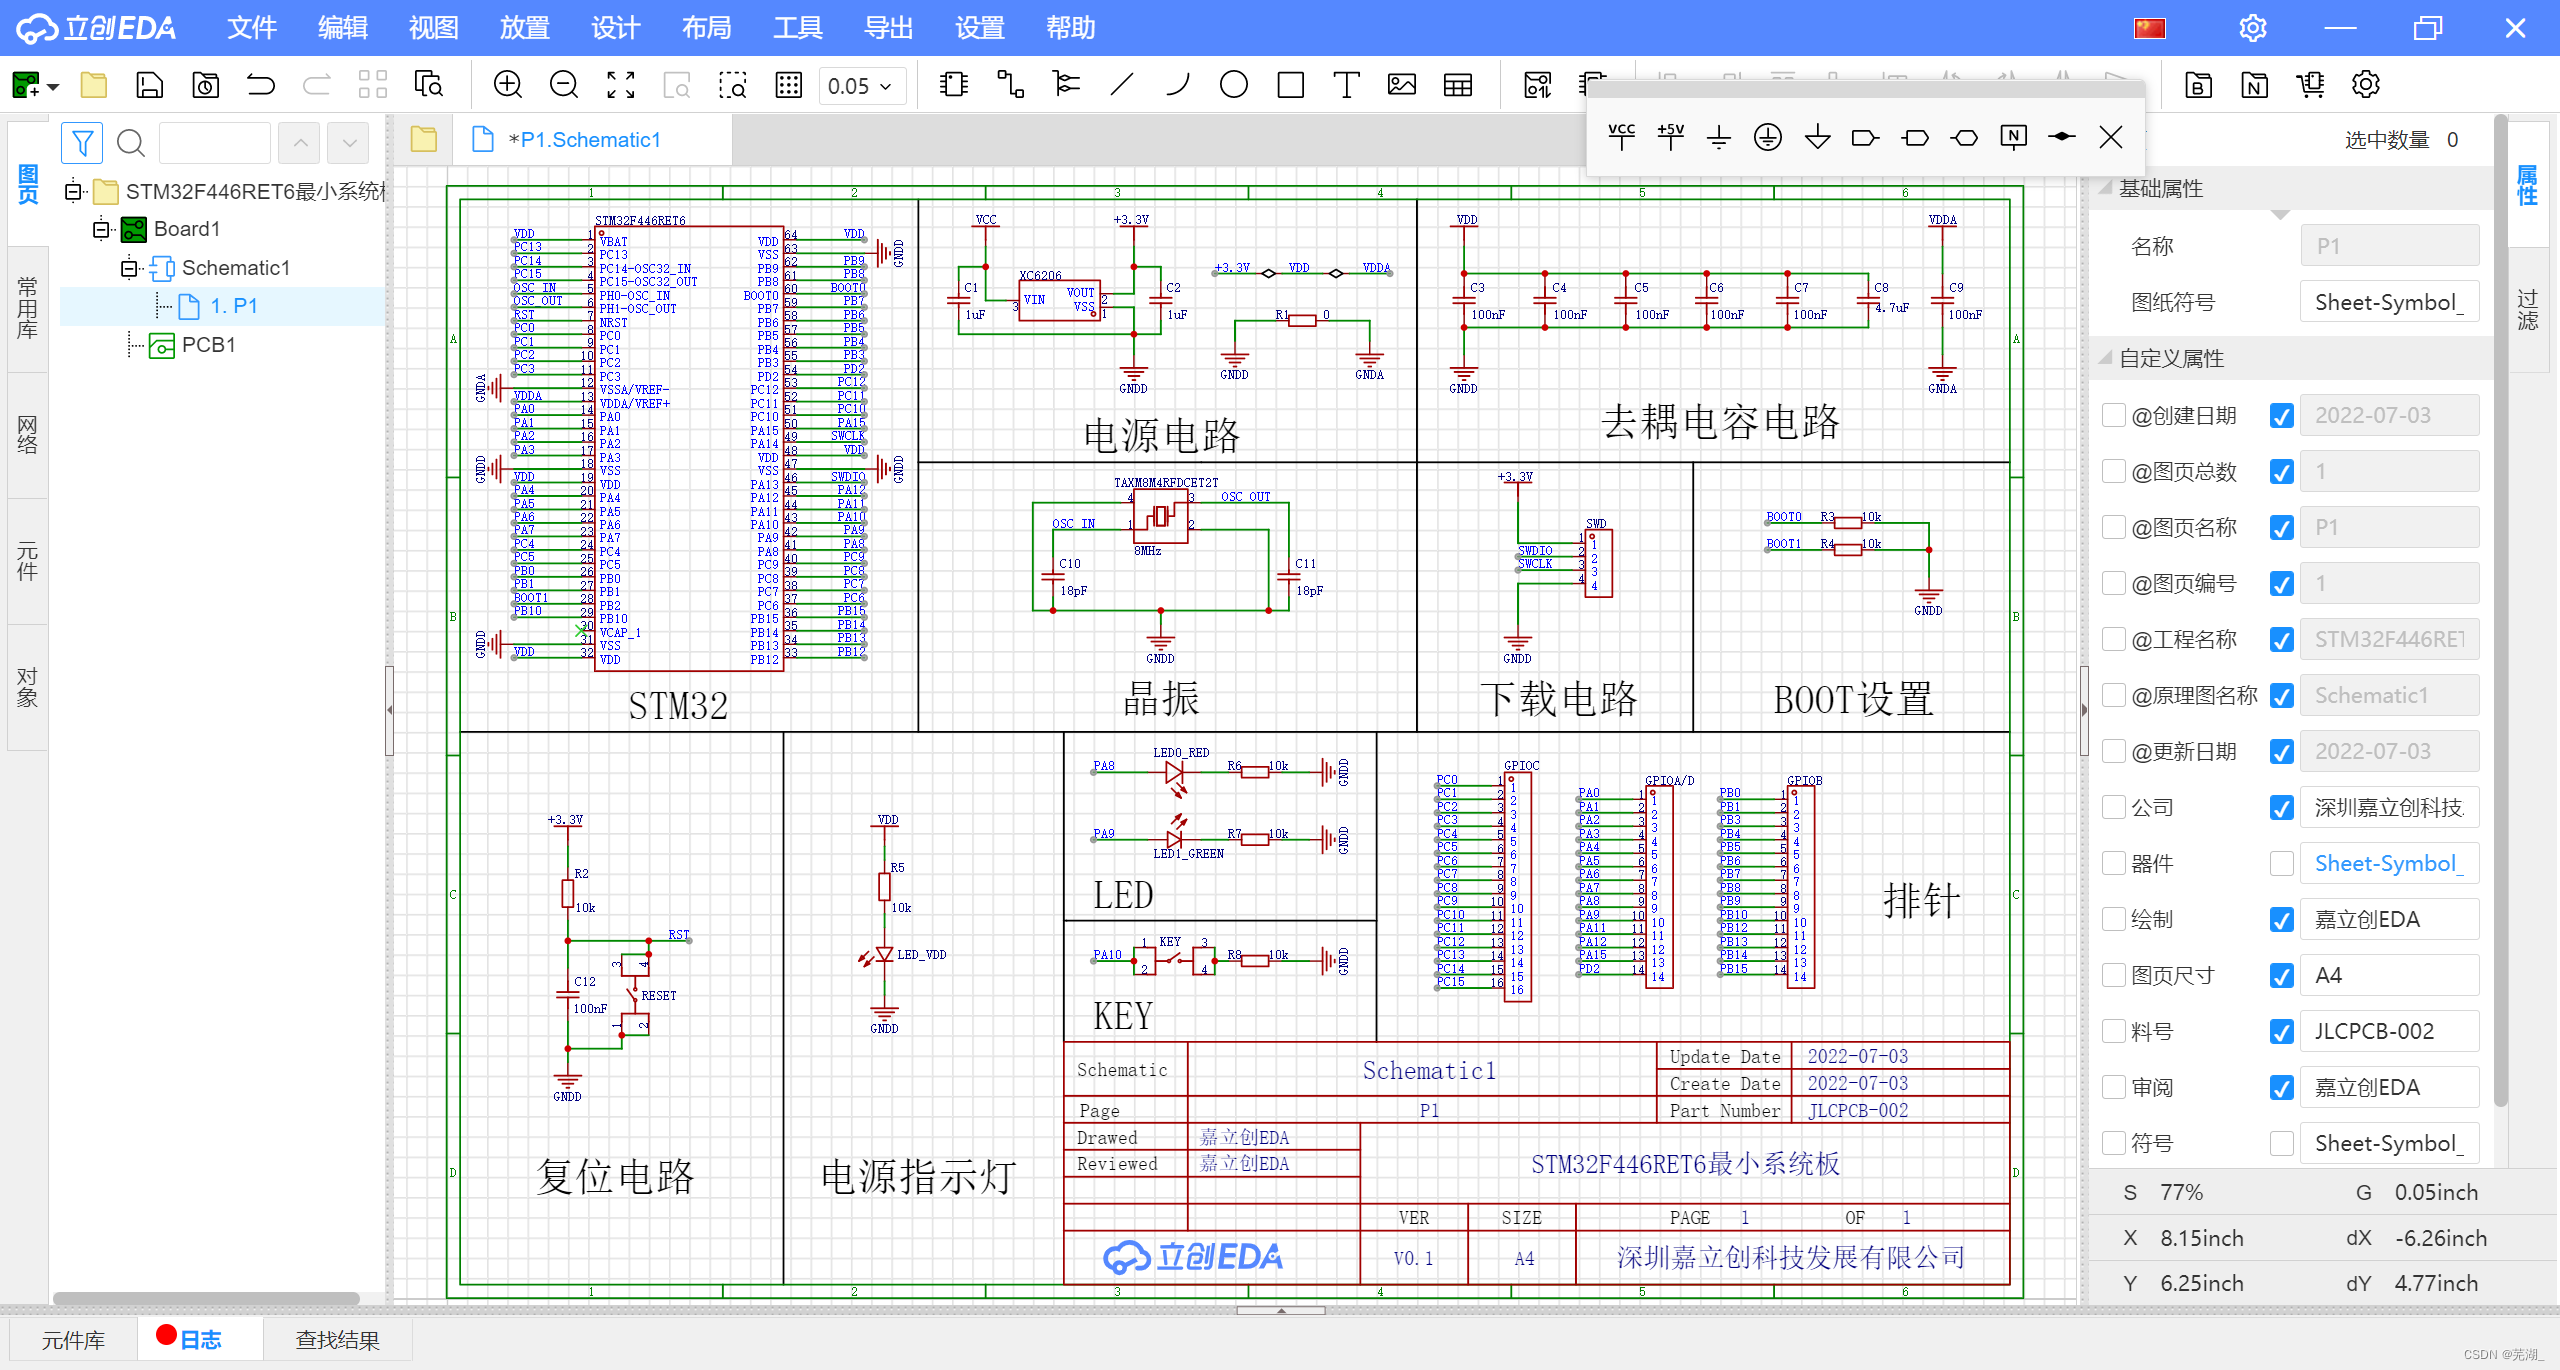Image resolution: width=2560 pixels, height=1370 pixels.
Task: Click the project panel search input field
Action: (x=214, y=143)
